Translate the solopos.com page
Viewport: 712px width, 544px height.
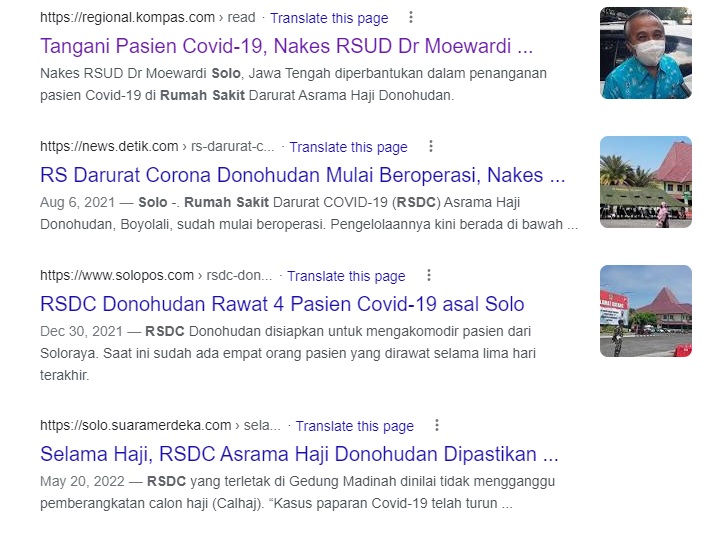[x=346, y=276]
